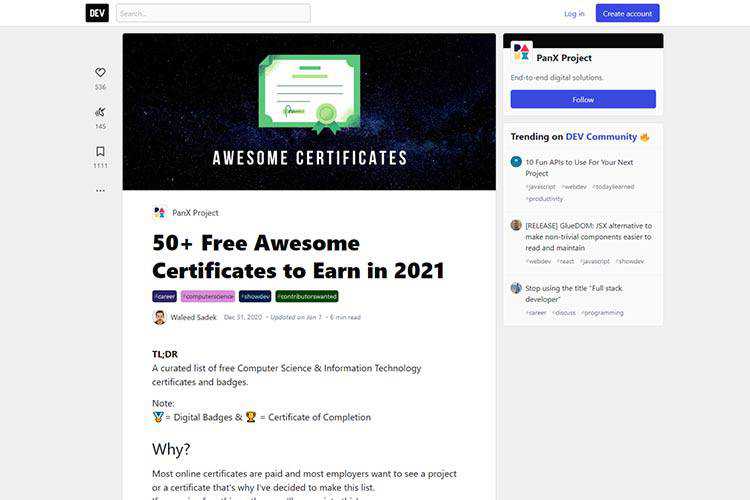Click the unicorn reaction icon
750x500 pixels.
pyautogui.click(x=100, y=112)
